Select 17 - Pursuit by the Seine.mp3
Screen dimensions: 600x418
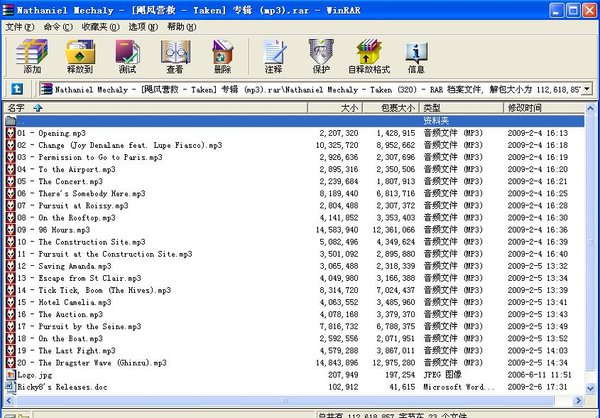tap(79, 327)
